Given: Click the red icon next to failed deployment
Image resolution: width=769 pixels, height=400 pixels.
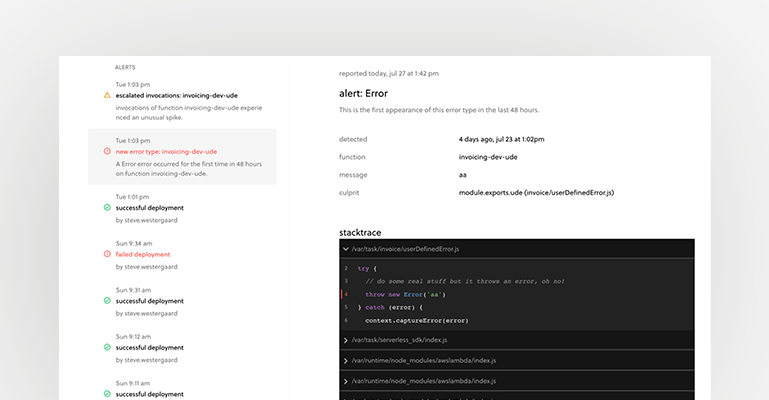Looking at the screenshot, I should point(107,254).
